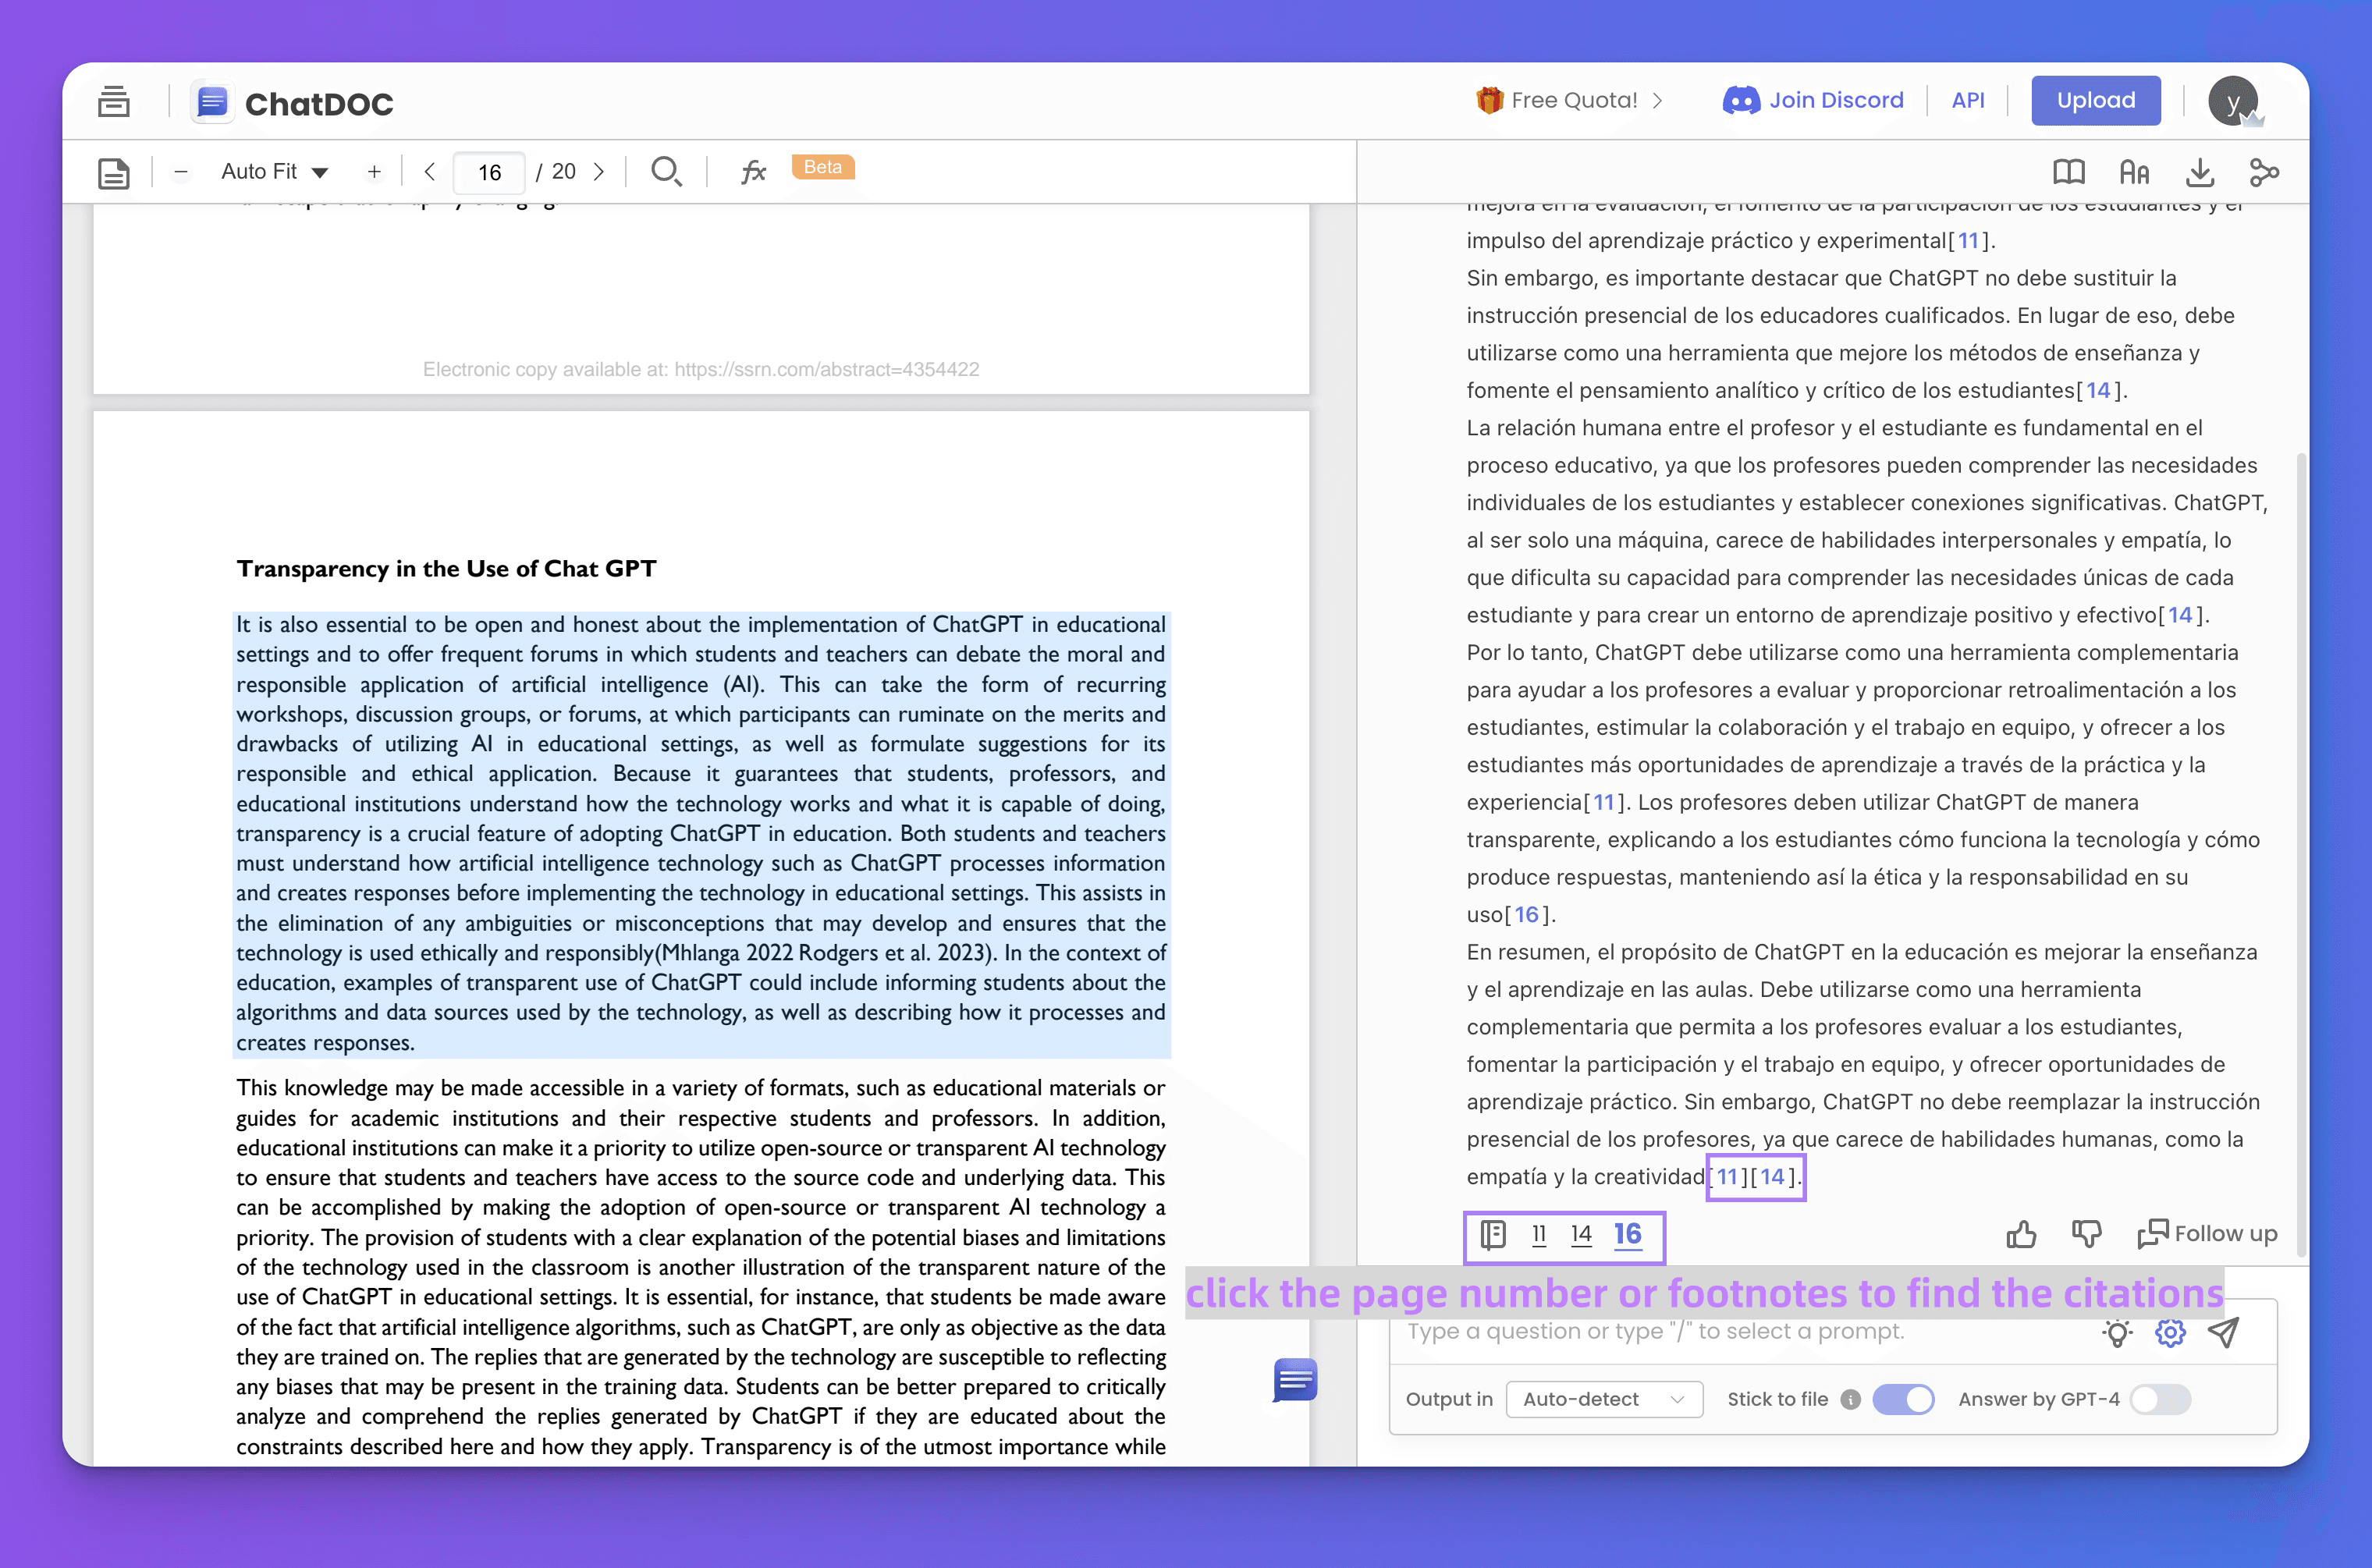2372x1568 pixels.
Task: Open the font size AA icon
Action: point(2134,172)
